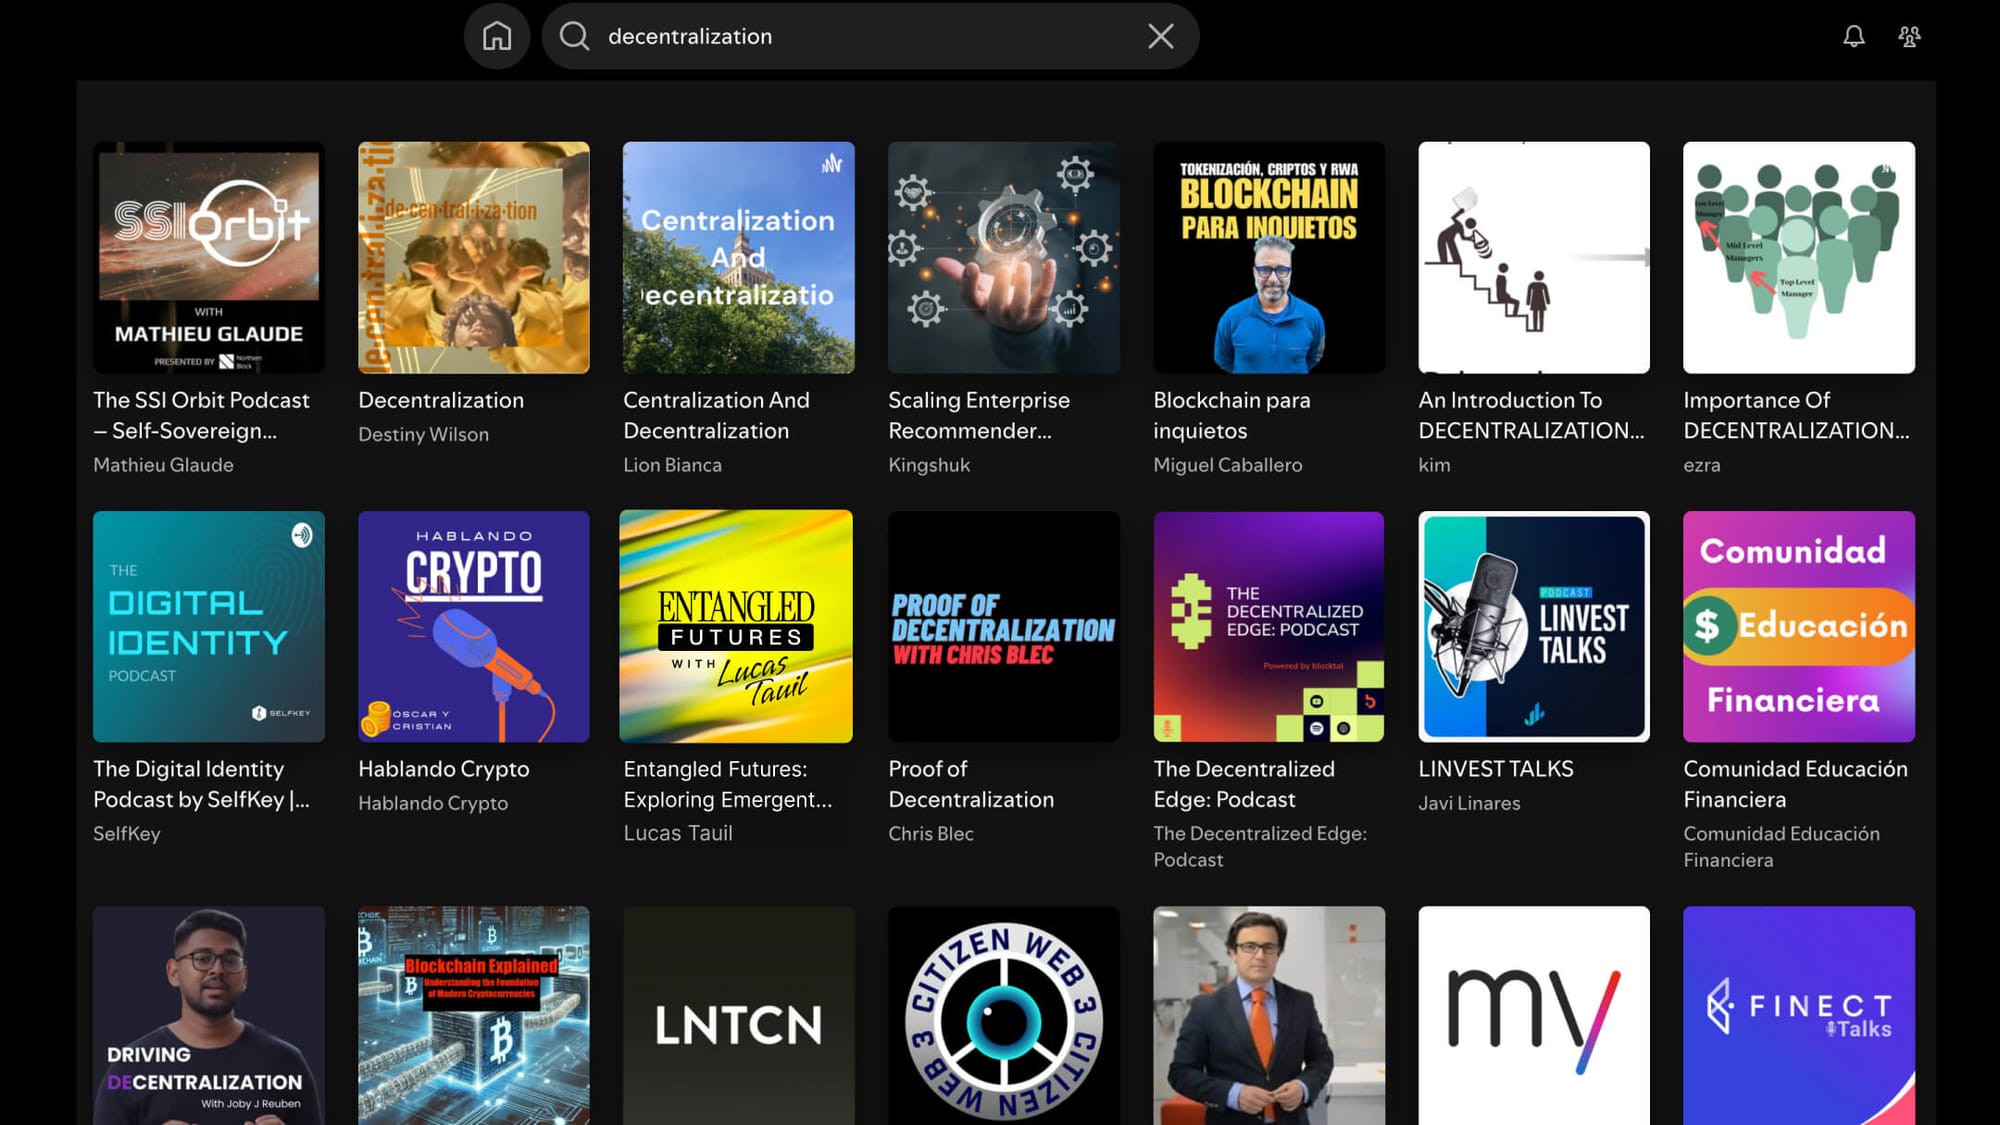Image resolution: width=2000 pixels, height=1125 pixels.
Task: Open Decentralization by Destiny Wilson cover
Action: (x=474, y=257)
